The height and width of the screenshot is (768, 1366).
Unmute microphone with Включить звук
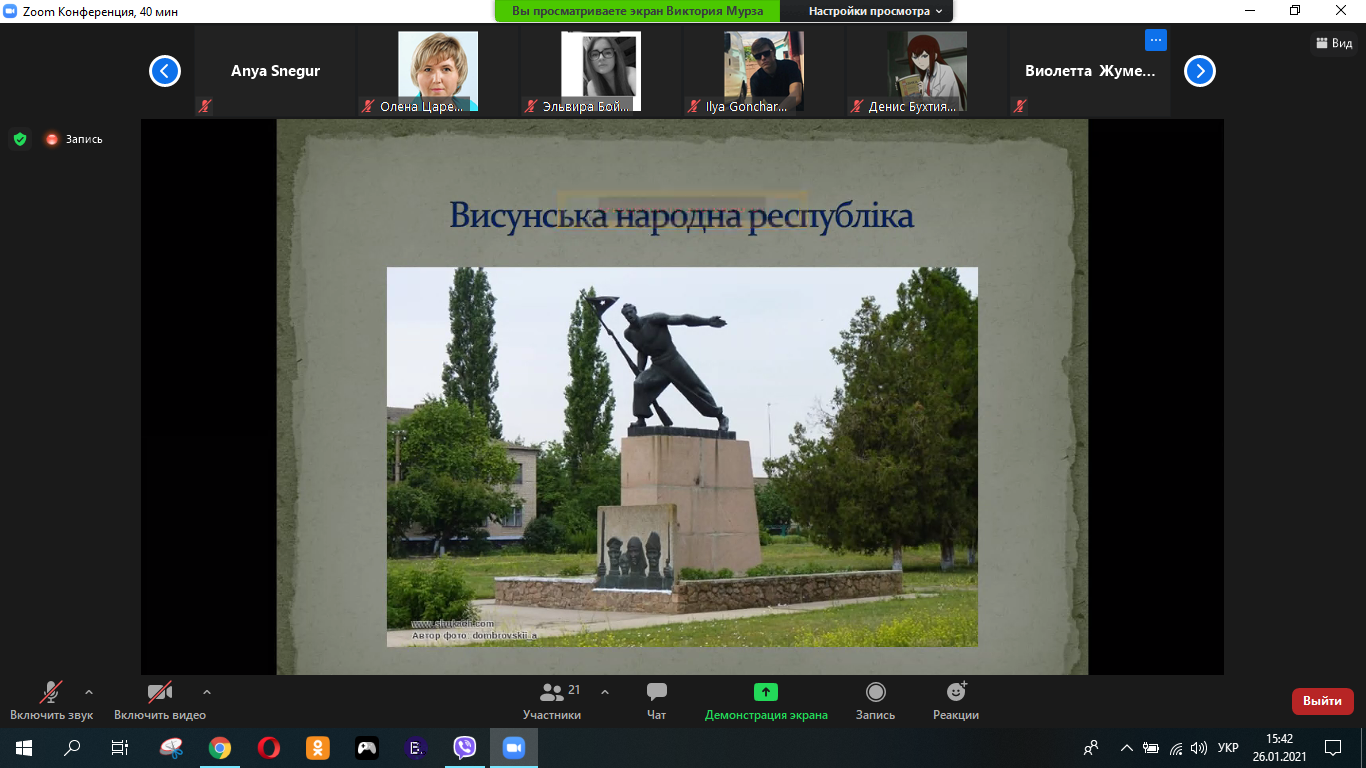[51, 692]
